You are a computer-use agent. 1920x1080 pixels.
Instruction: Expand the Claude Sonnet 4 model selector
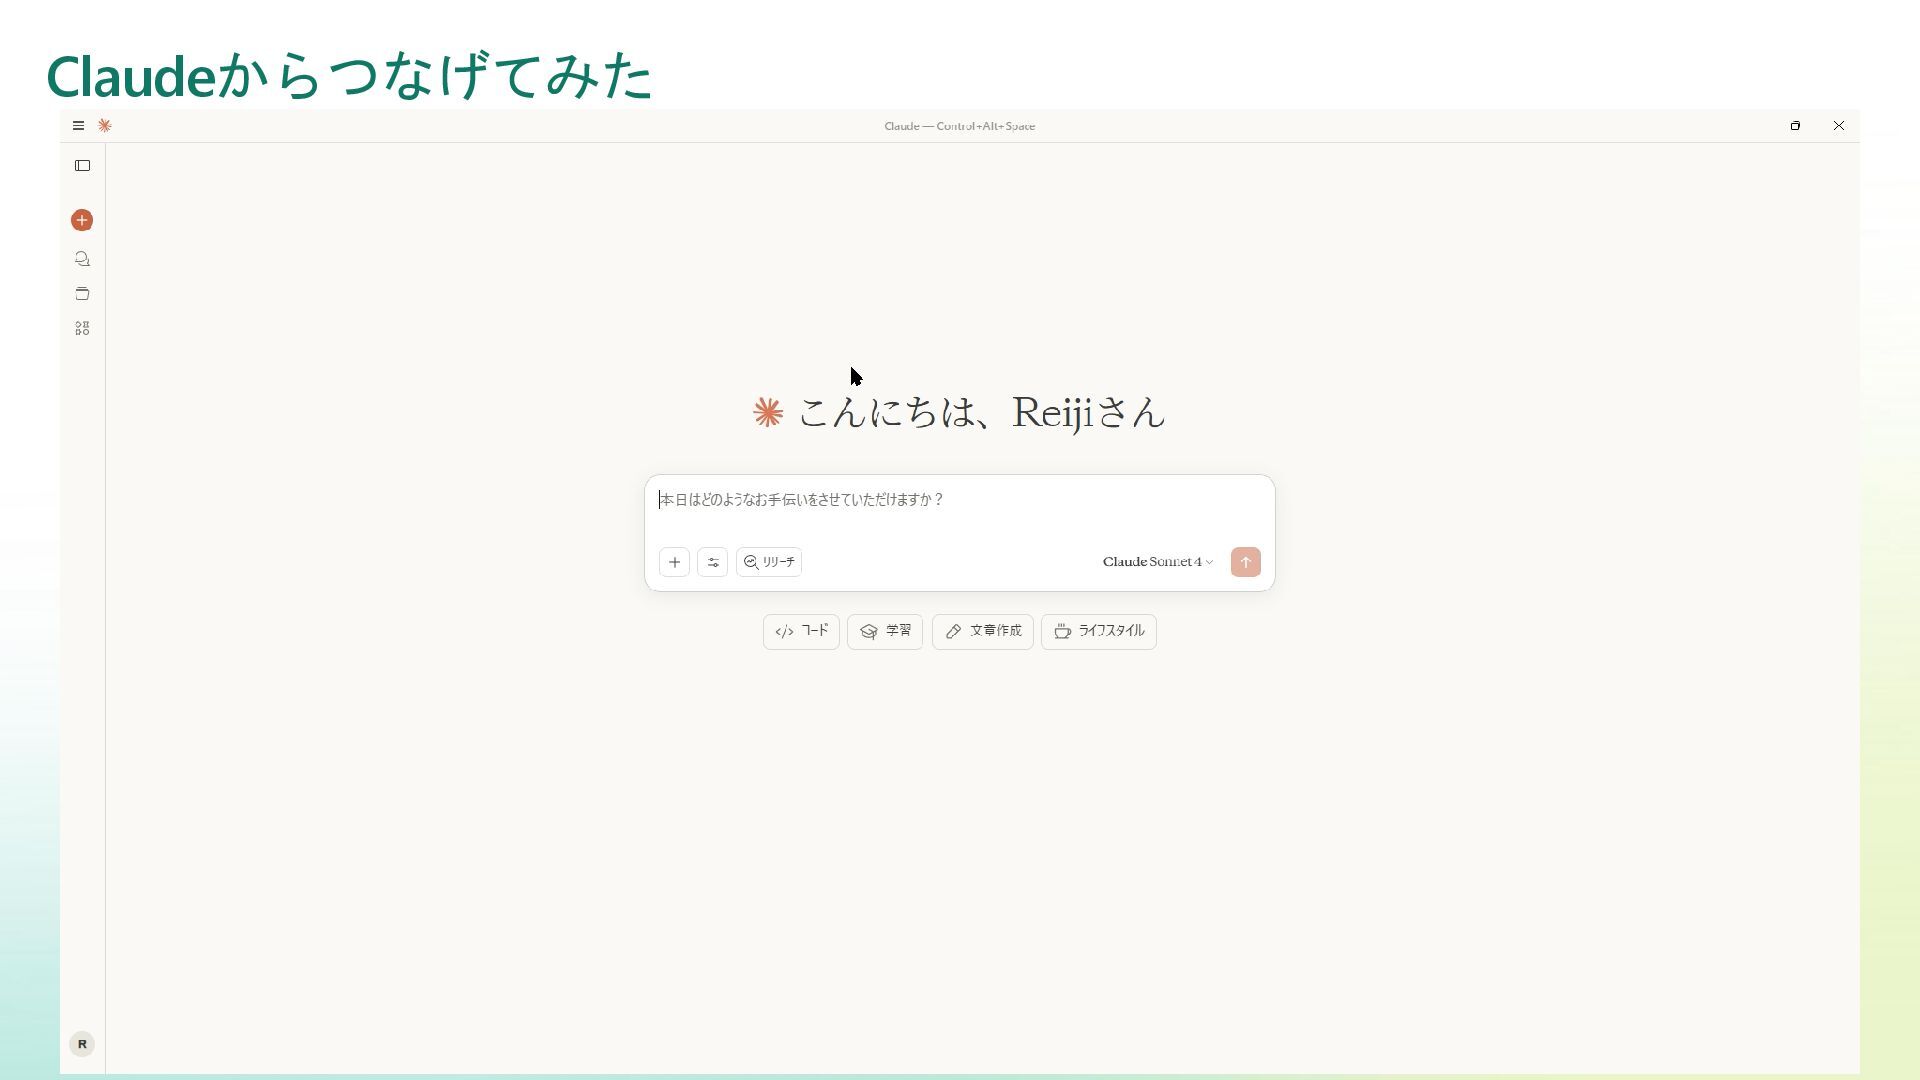click(x=1158, y=562)
